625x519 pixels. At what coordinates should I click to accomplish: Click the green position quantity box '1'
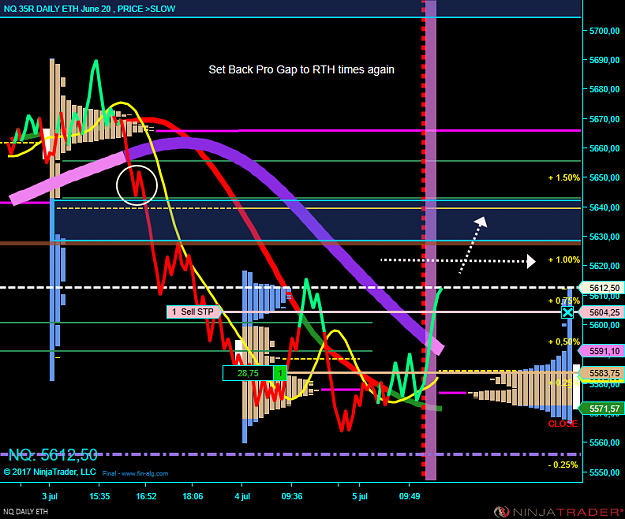(280, 373)
